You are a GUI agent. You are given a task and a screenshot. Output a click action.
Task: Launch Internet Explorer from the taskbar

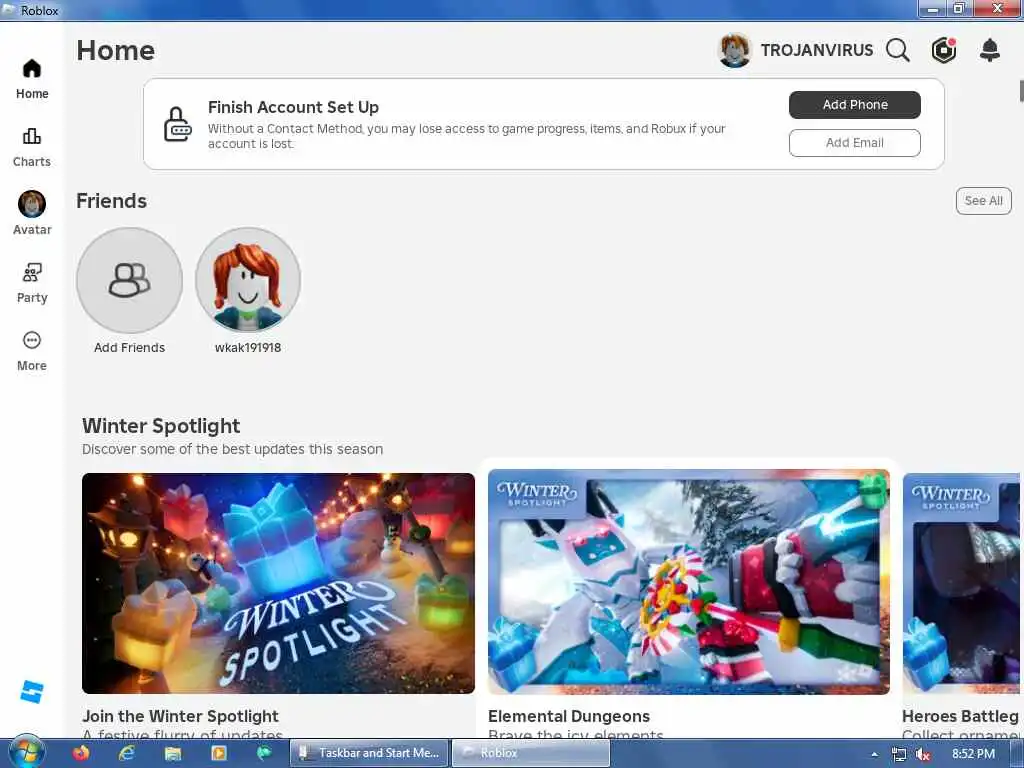[x=127, y=753]
